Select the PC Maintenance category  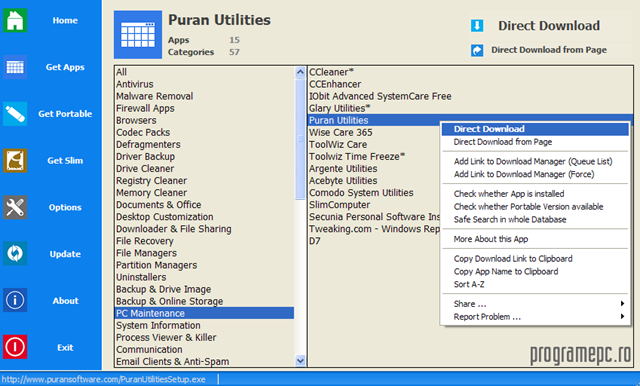[x=204, y=313]
